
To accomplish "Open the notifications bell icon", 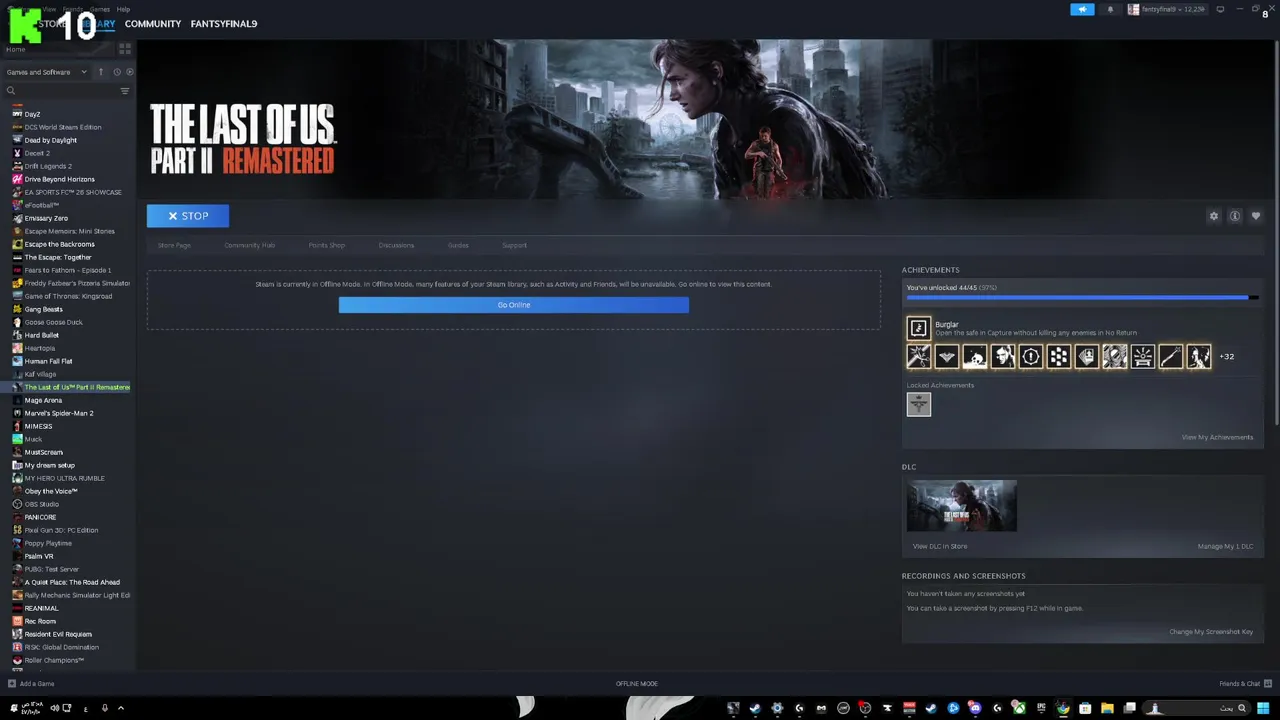I will click(x=1110, y=9).
